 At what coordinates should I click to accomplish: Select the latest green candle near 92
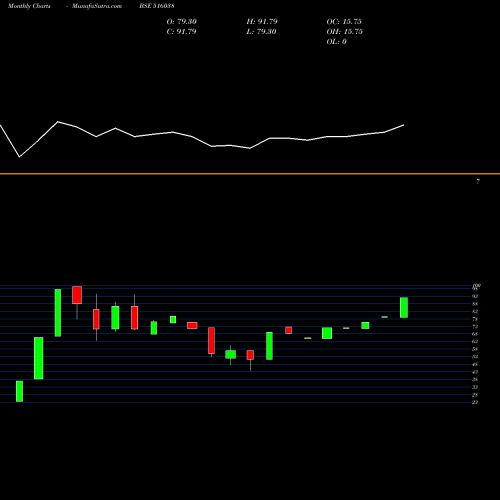pos(404,307)
